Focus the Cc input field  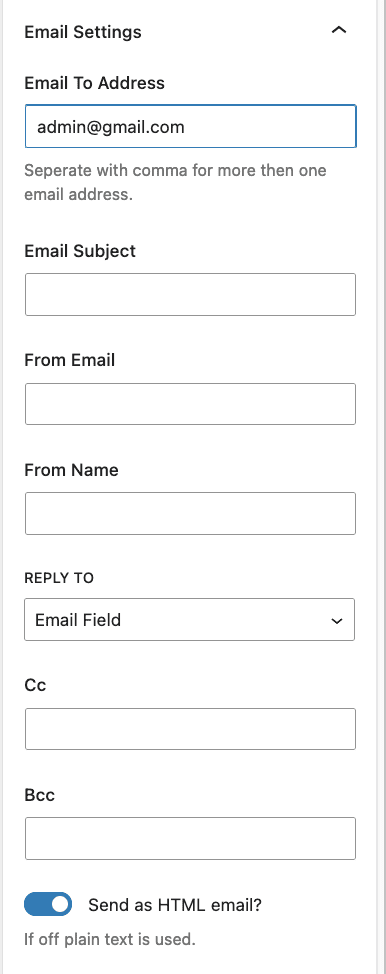190,729
